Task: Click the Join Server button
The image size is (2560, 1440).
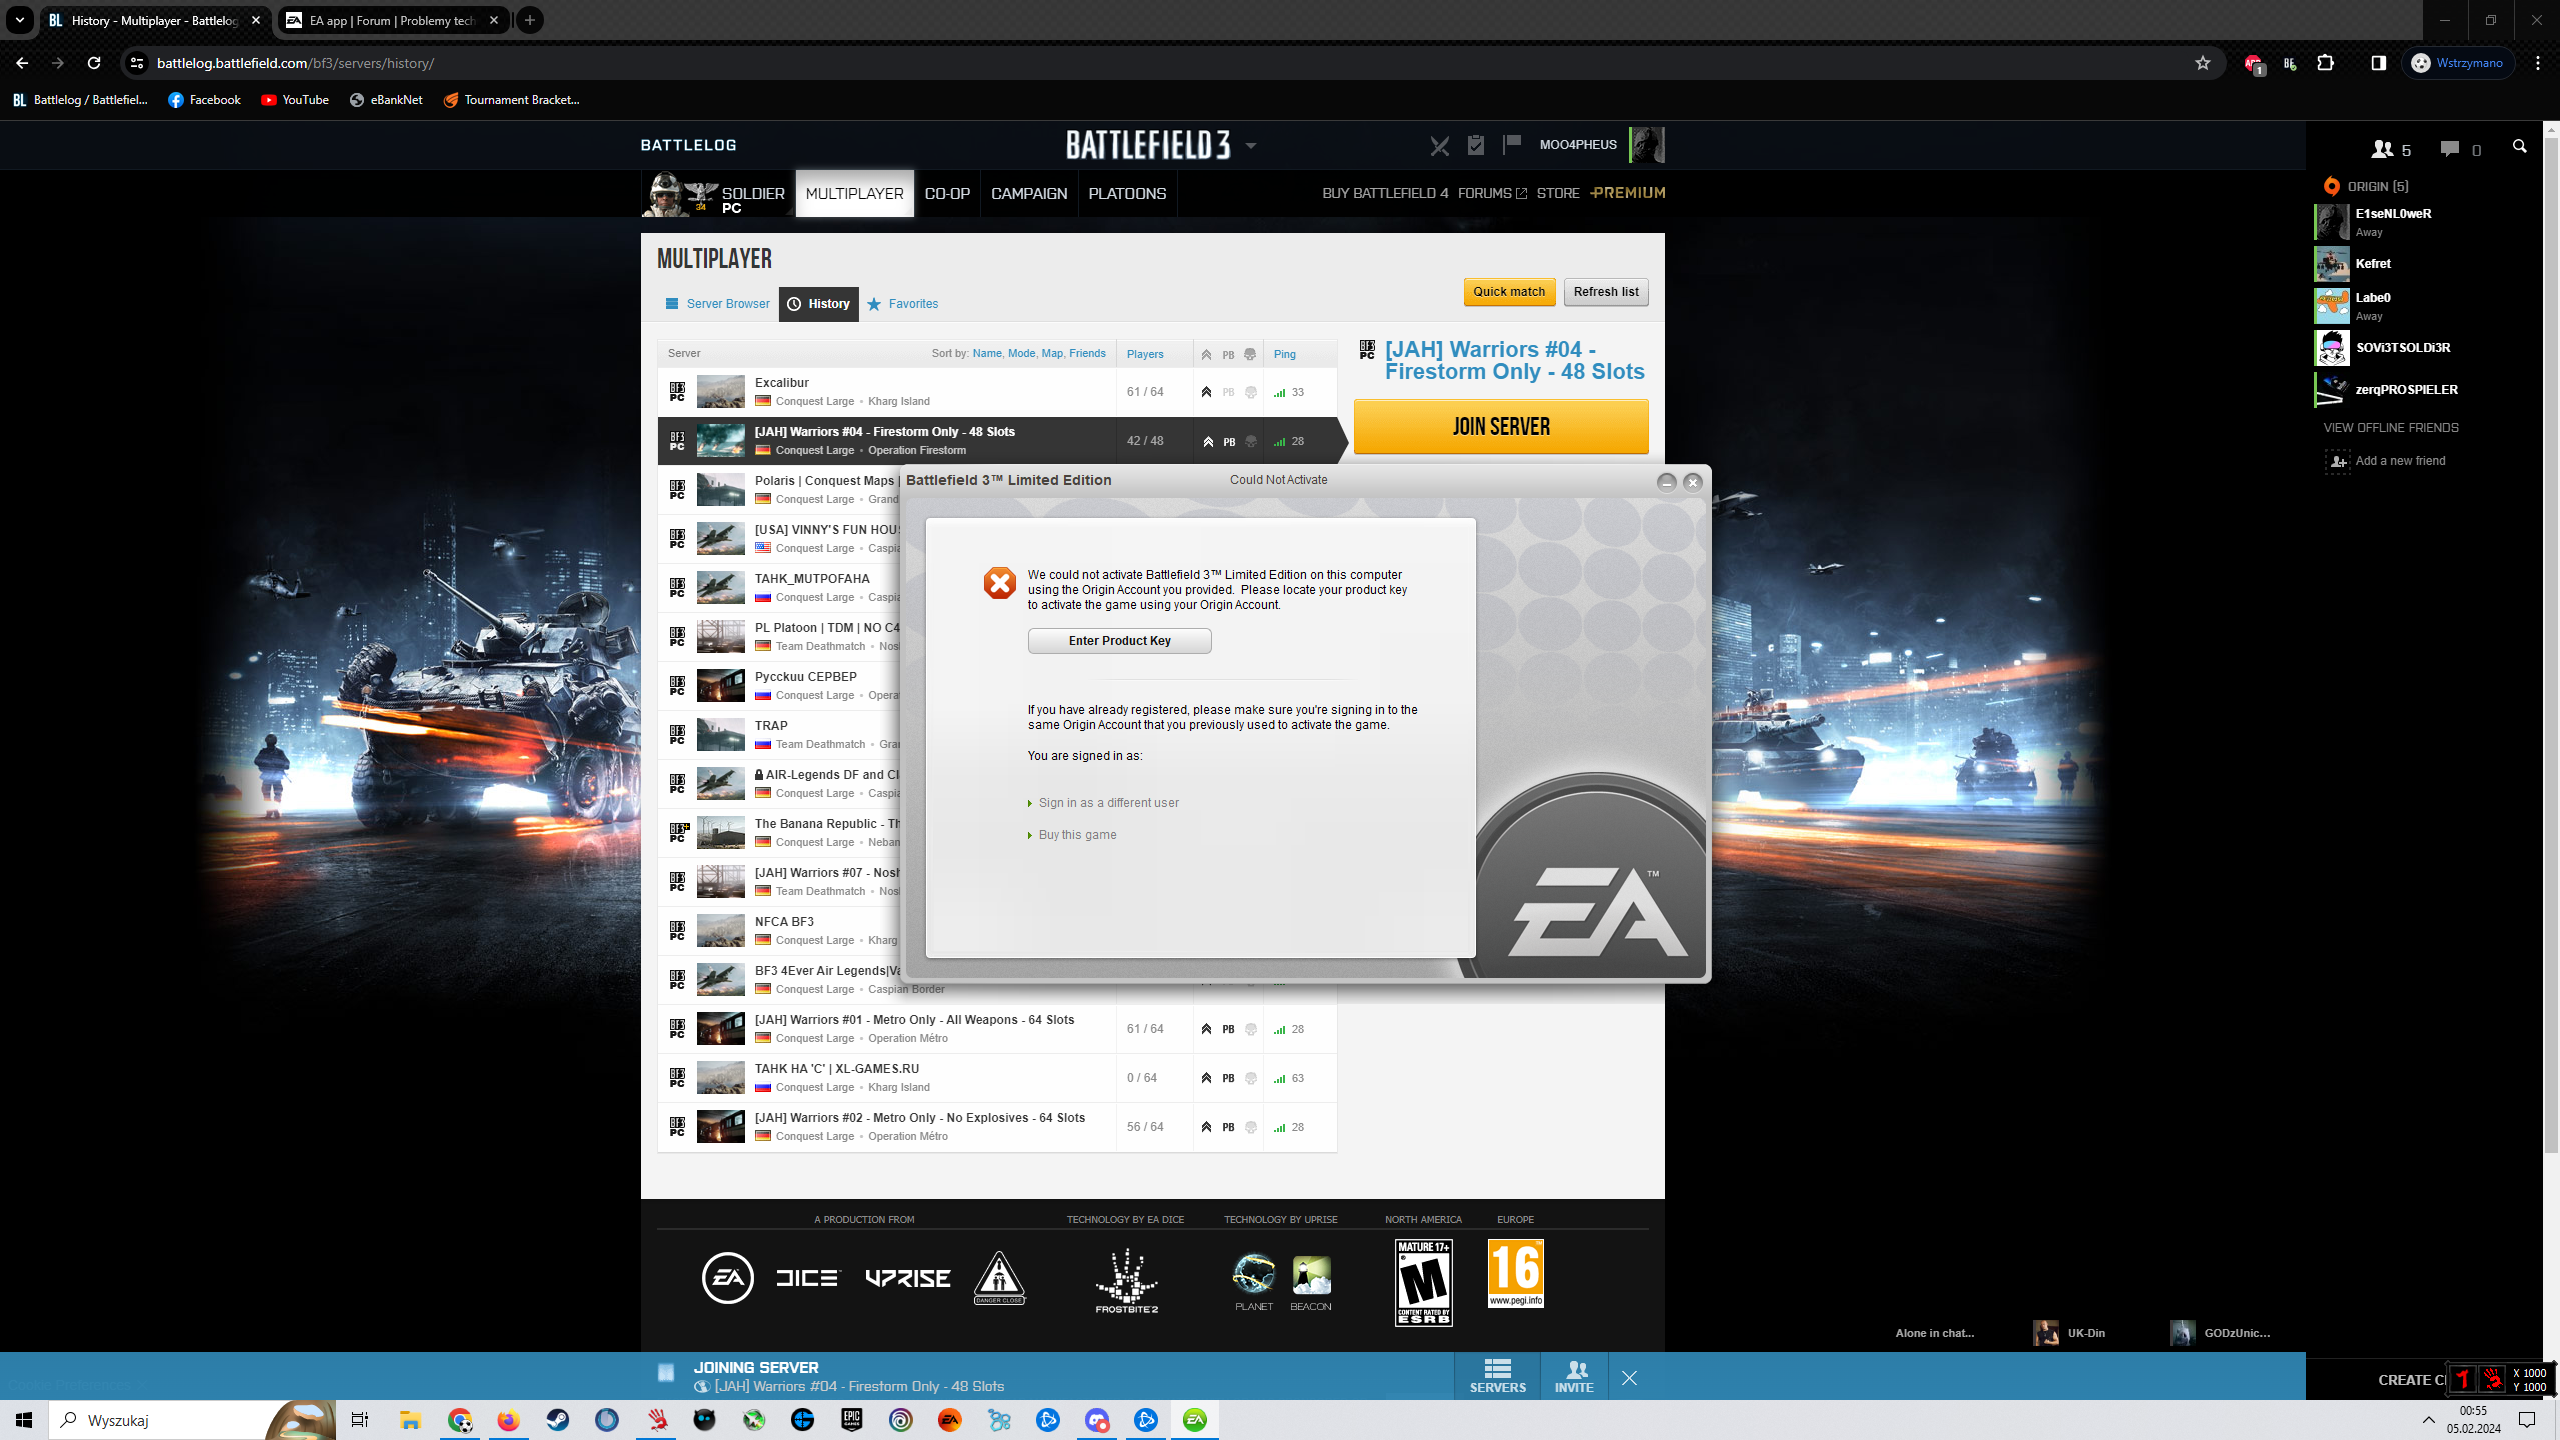Action: (1501, 427)
